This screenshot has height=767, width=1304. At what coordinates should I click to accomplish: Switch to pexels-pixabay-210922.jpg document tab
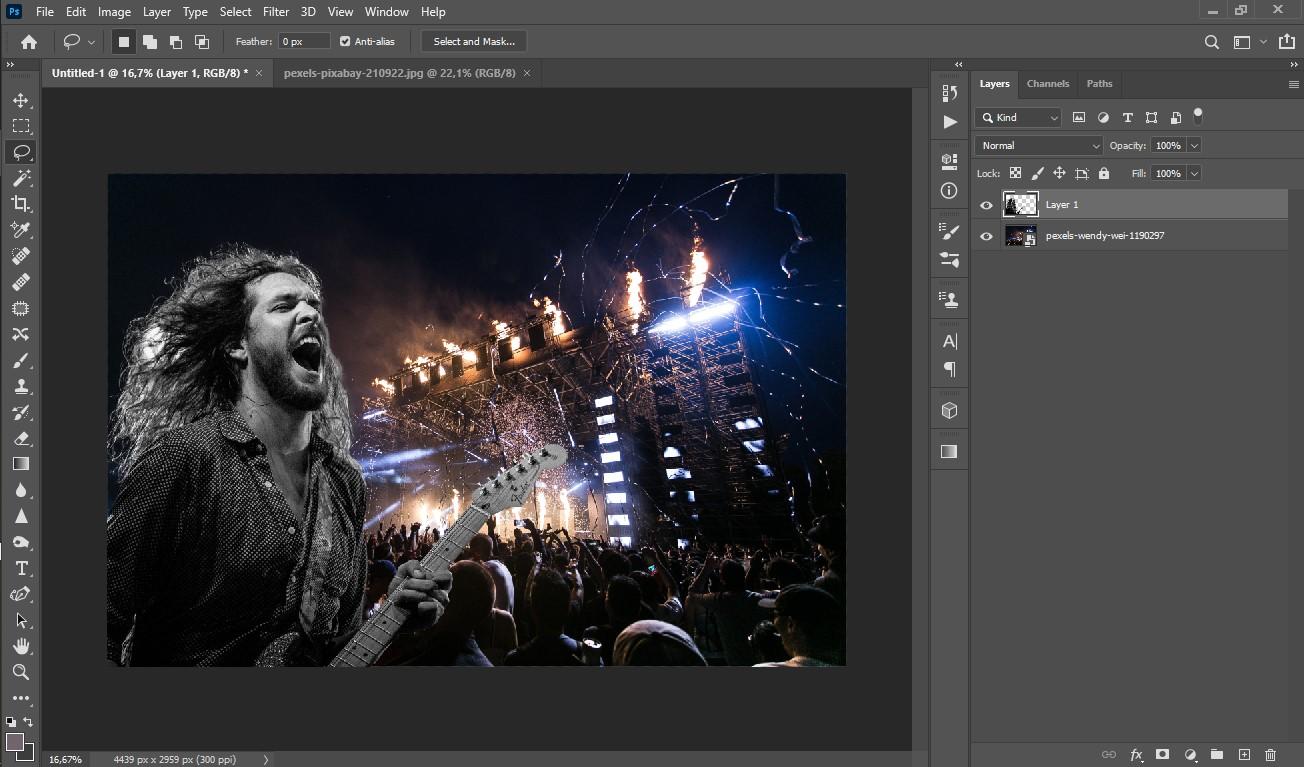(x=399, y=73)
